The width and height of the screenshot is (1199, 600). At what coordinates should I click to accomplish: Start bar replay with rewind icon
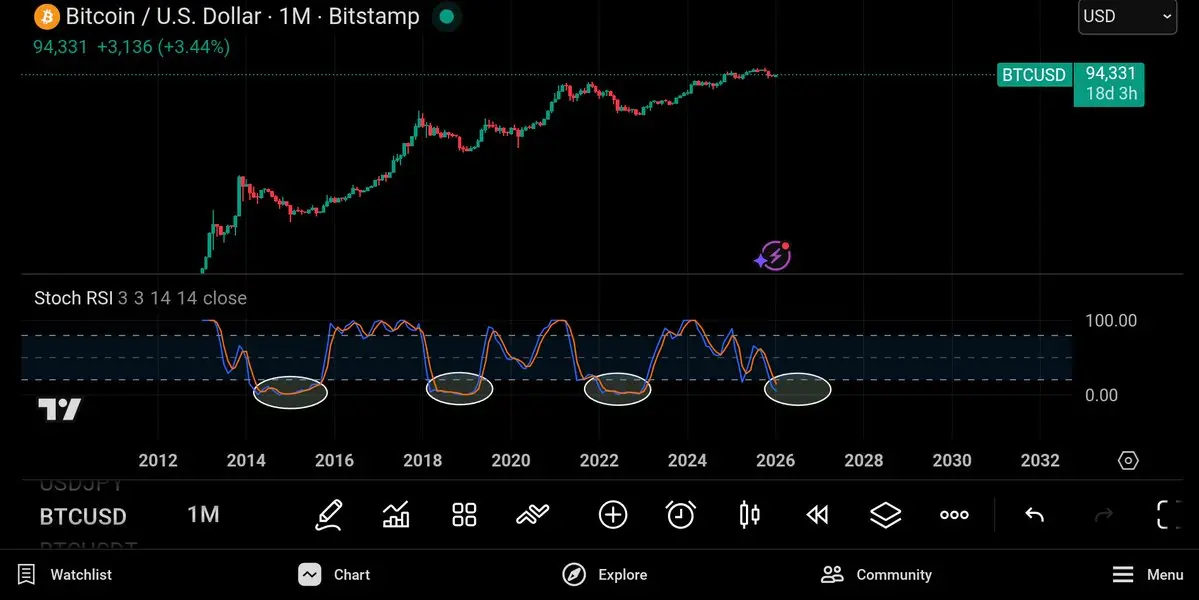click(817, 515)
